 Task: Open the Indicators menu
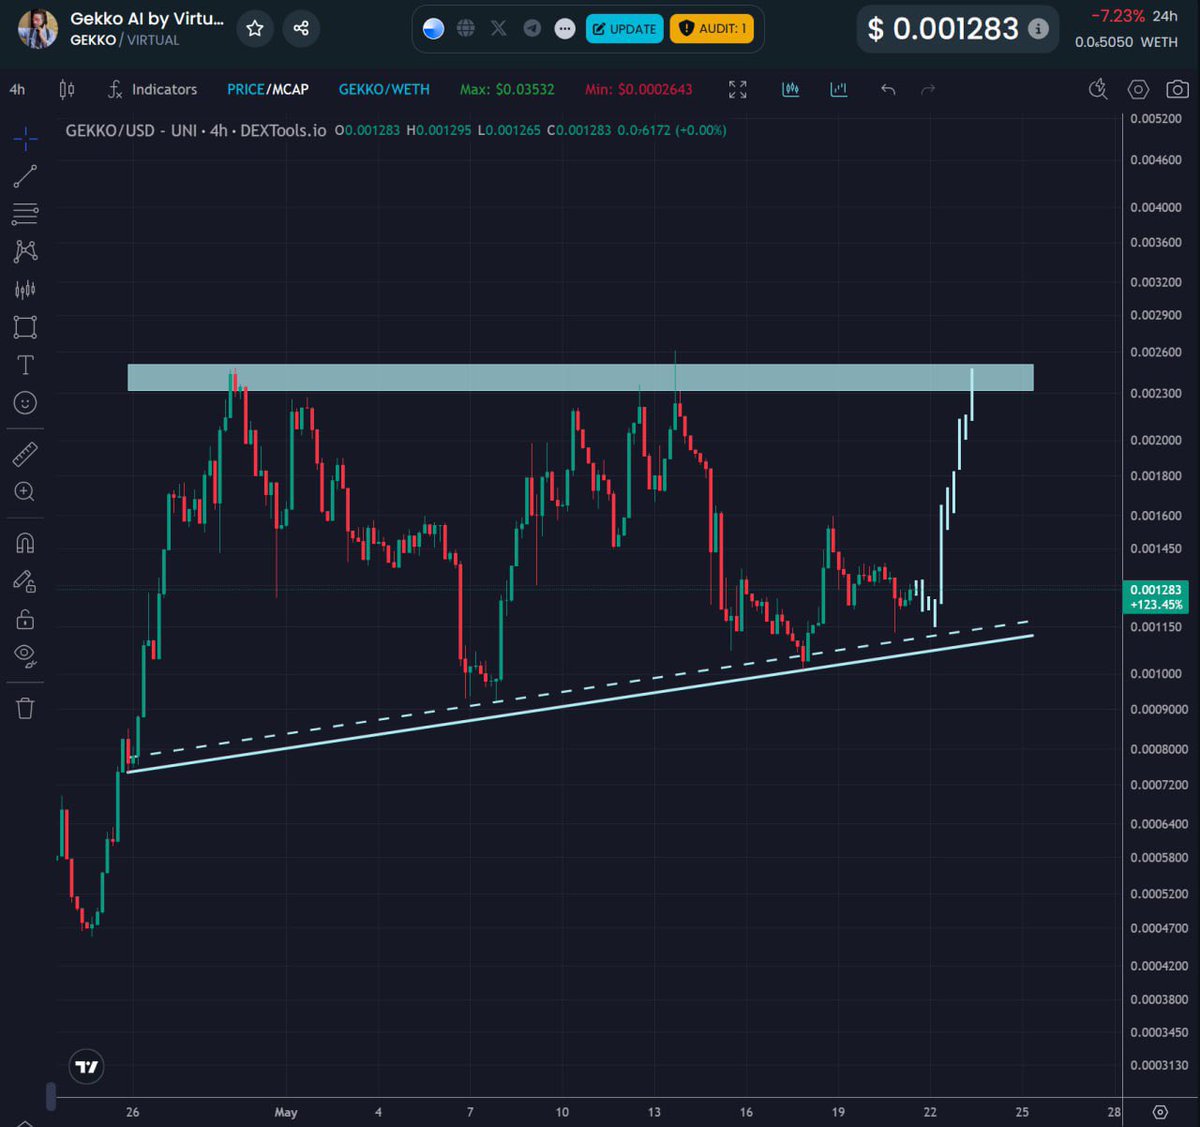[x=153, y=89]
